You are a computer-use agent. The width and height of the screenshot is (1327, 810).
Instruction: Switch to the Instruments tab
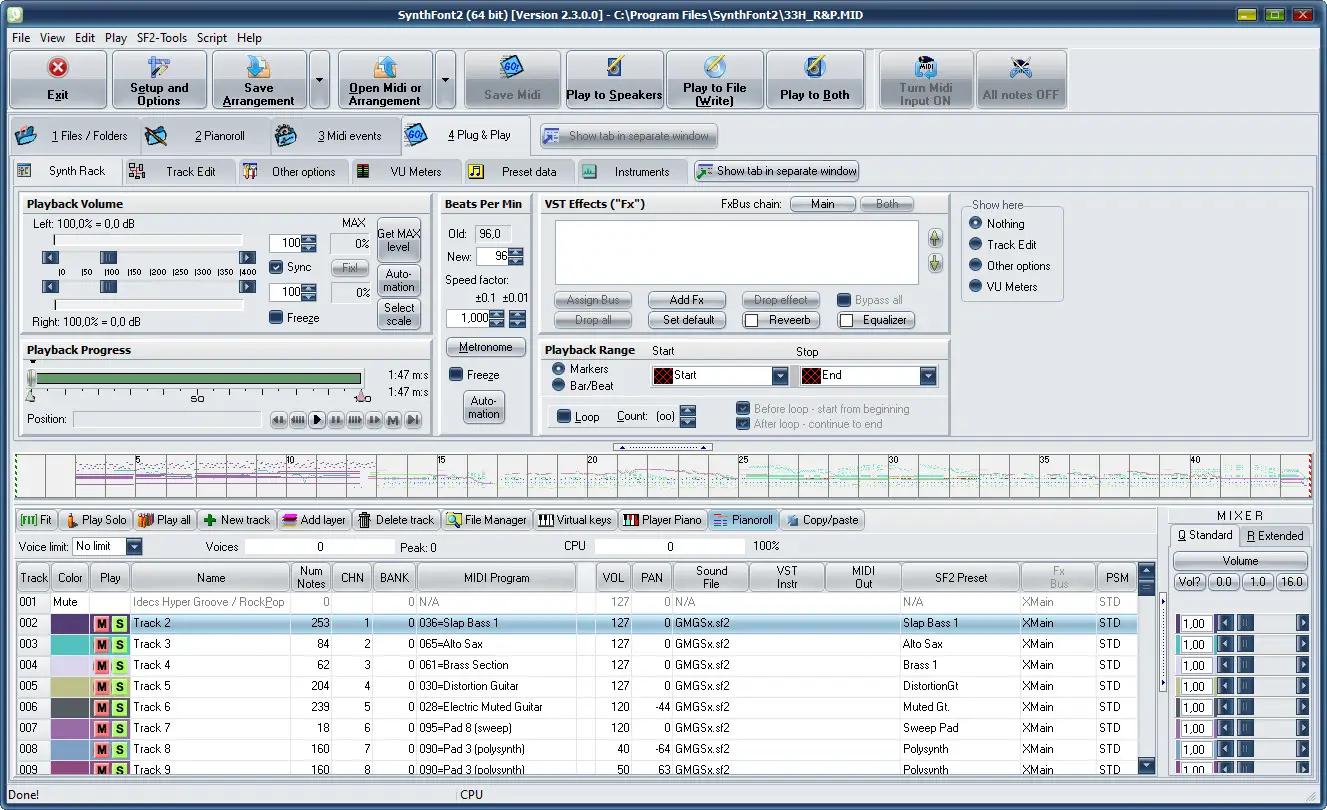631,171
